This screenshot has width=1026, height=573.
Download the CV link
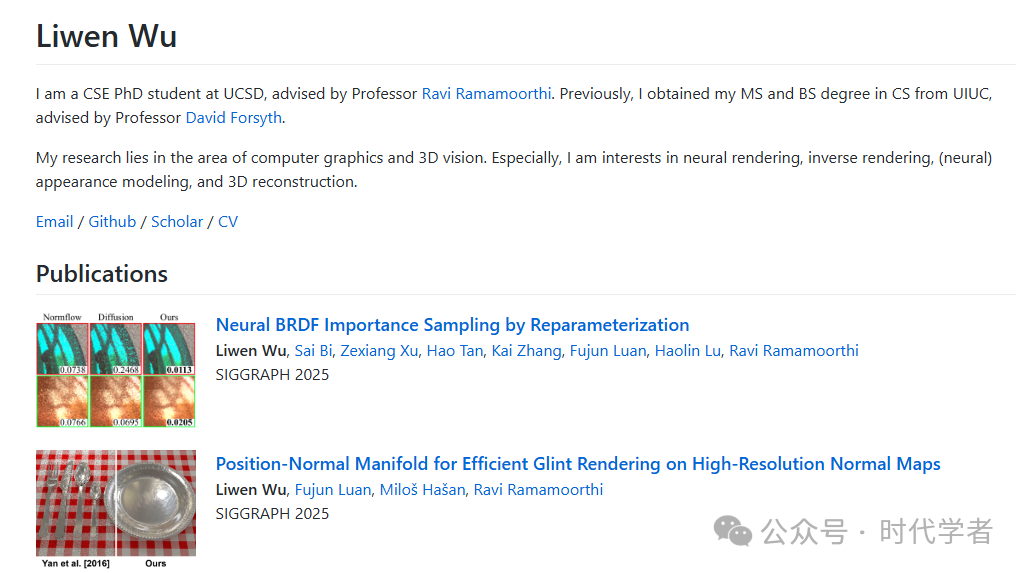coord(228,222)
